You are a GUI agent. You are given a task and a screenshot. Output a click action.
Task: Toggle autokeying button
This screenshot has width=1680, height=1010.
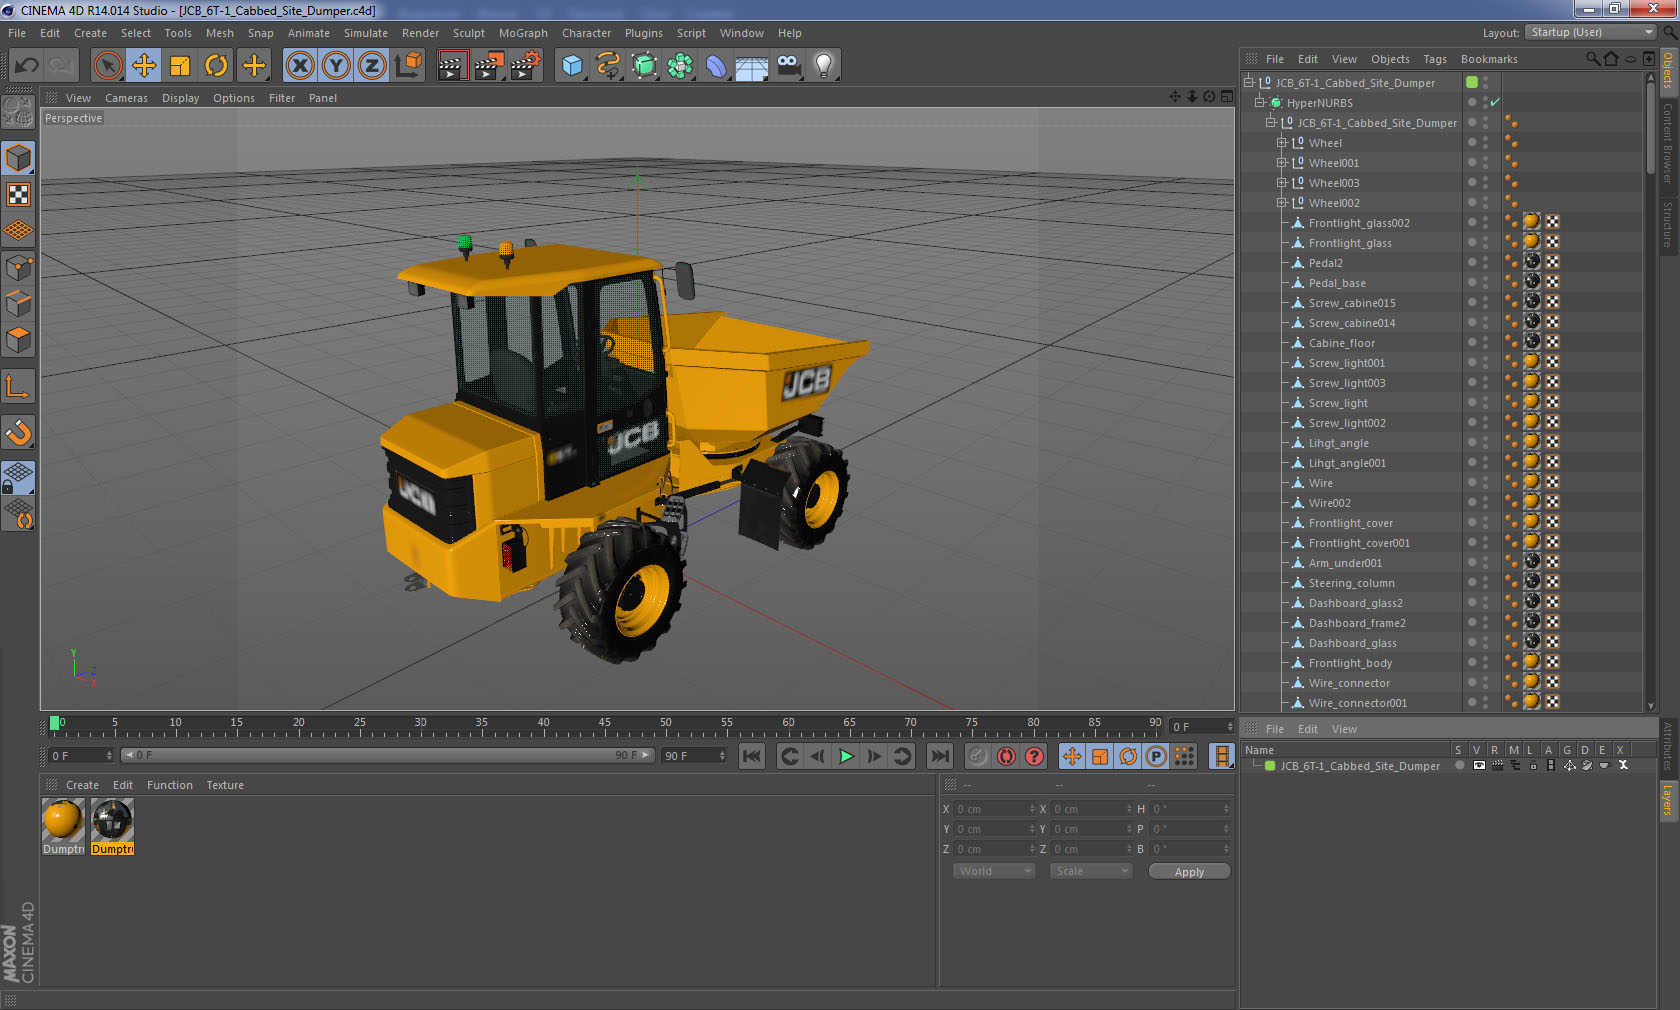coord(1006,757)
